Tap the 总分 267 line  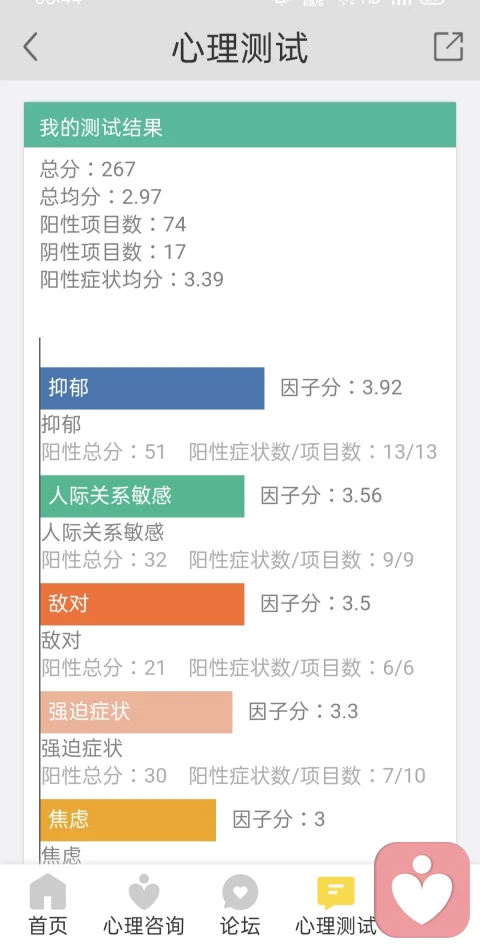point(88,169)
